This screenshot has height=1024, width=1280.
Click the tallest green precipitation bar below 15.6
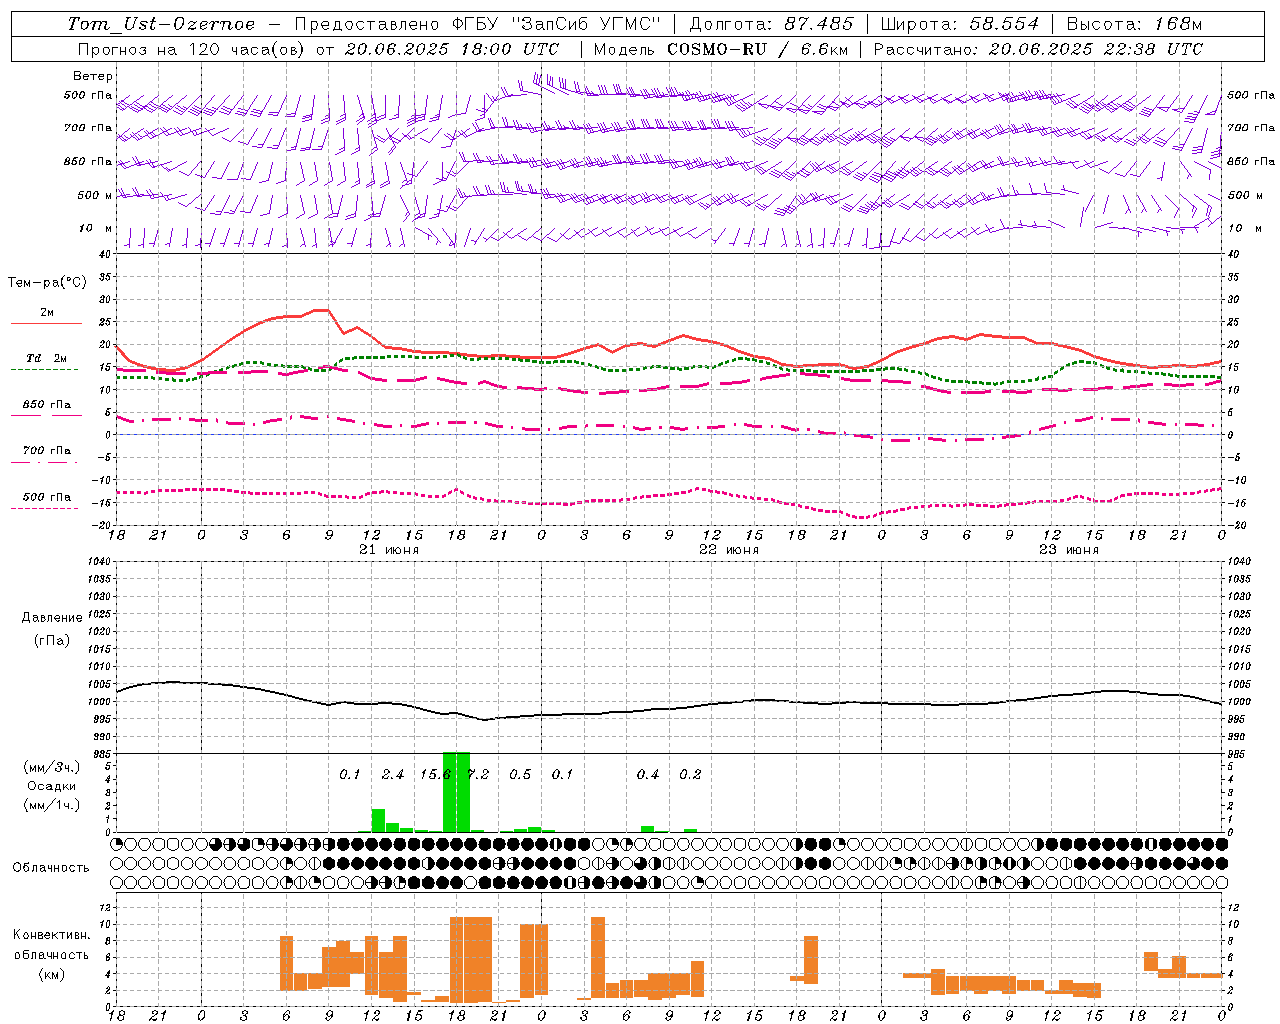[x=450, y=792]
